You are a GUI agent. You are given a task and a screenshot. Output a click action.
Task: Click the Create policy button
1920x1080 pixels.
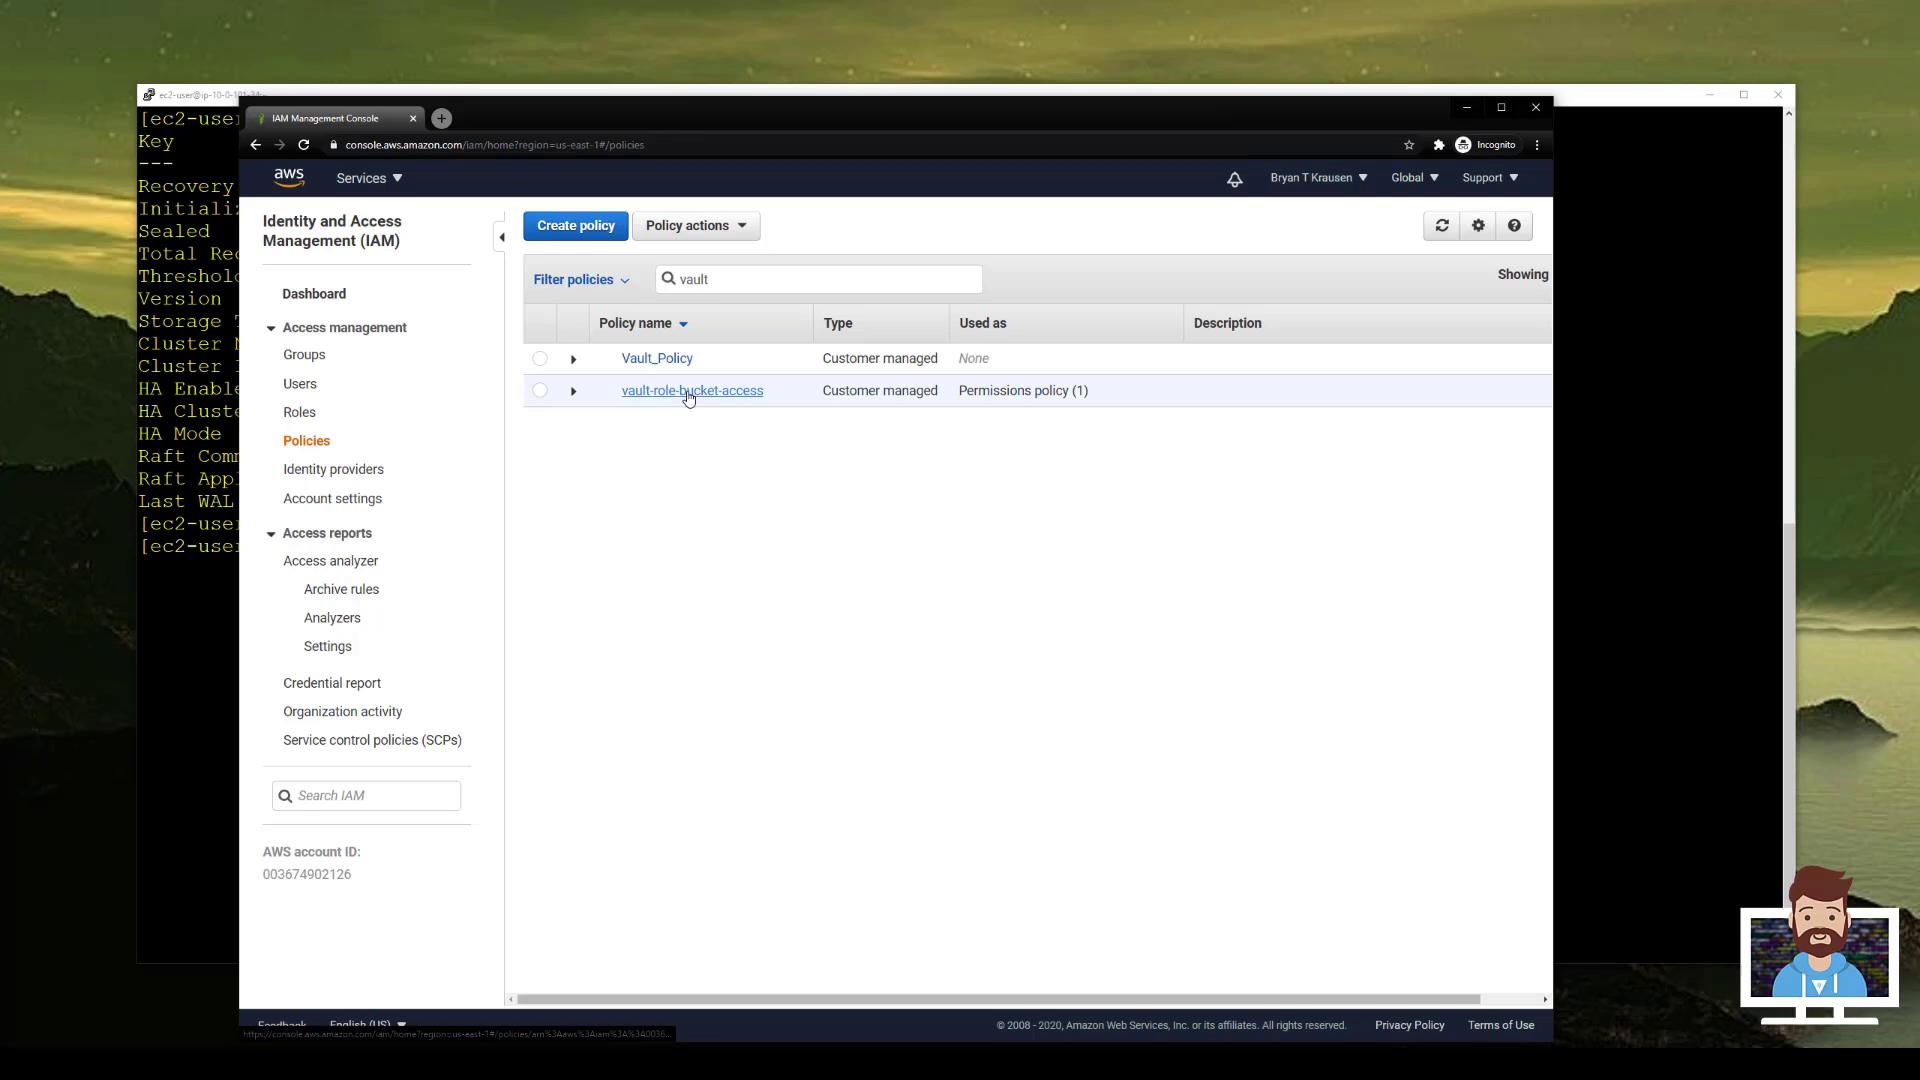tap(575, 226)
